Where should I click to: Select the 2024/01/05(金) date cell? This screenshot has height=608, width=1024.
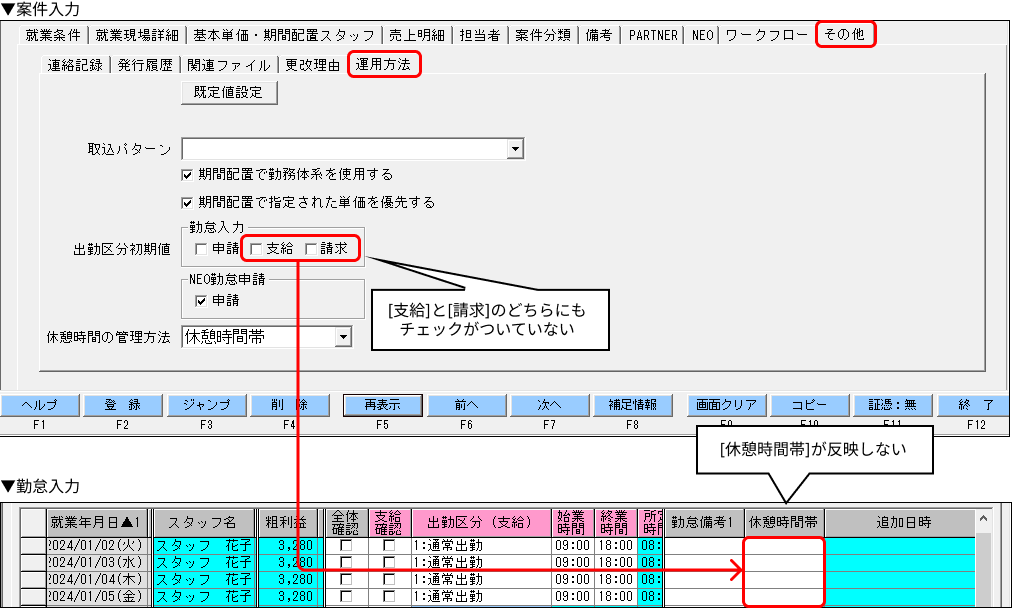(98, 596)
